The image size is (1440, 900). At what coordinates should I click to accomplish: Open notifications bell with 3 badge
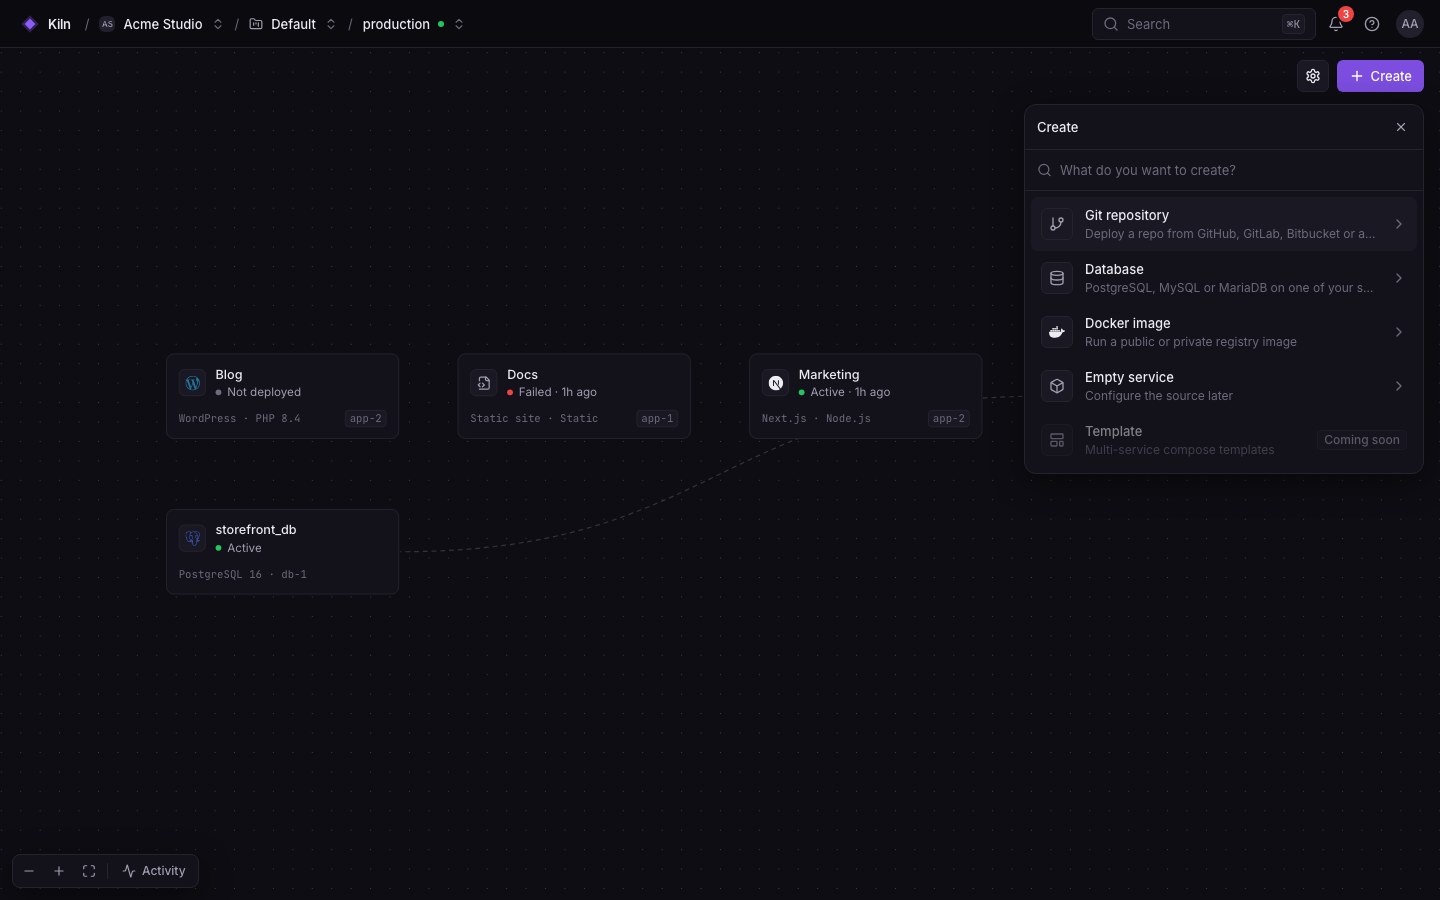pos(1336,24)
